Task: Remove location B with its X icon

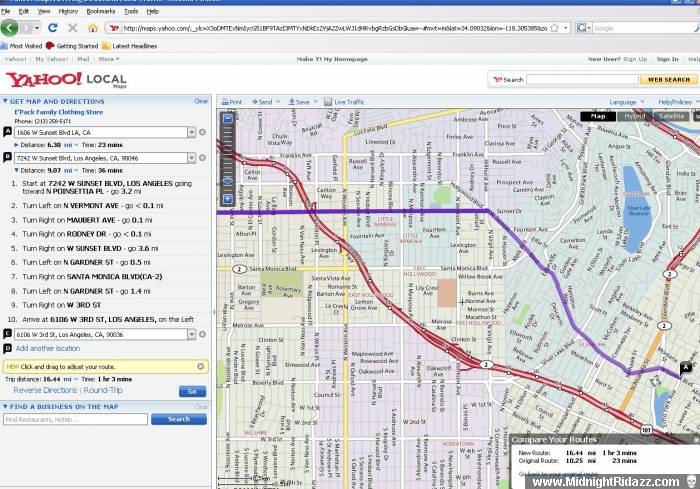Action: coord(202,158)
